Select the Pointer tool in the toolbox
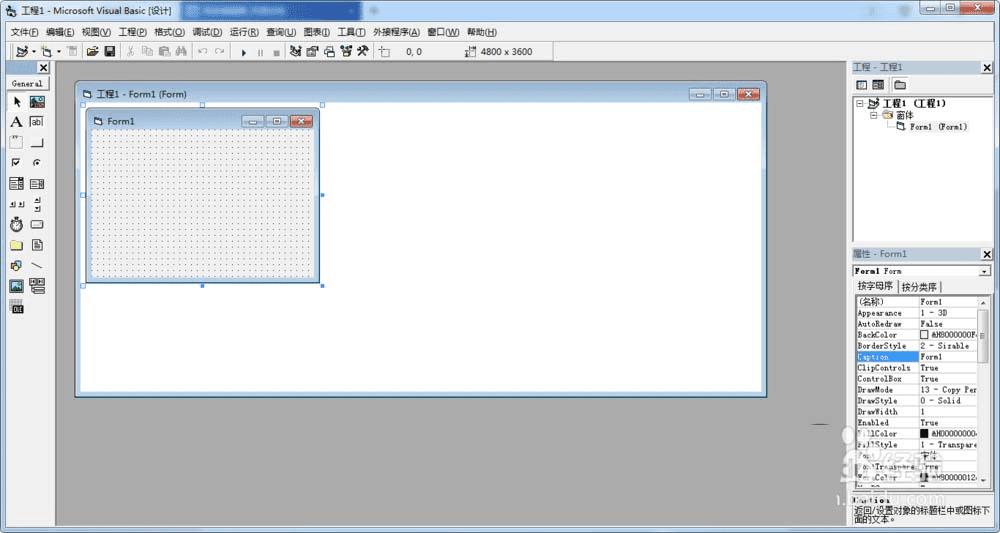The image size is (1000, 533). [x=17, y=102]
